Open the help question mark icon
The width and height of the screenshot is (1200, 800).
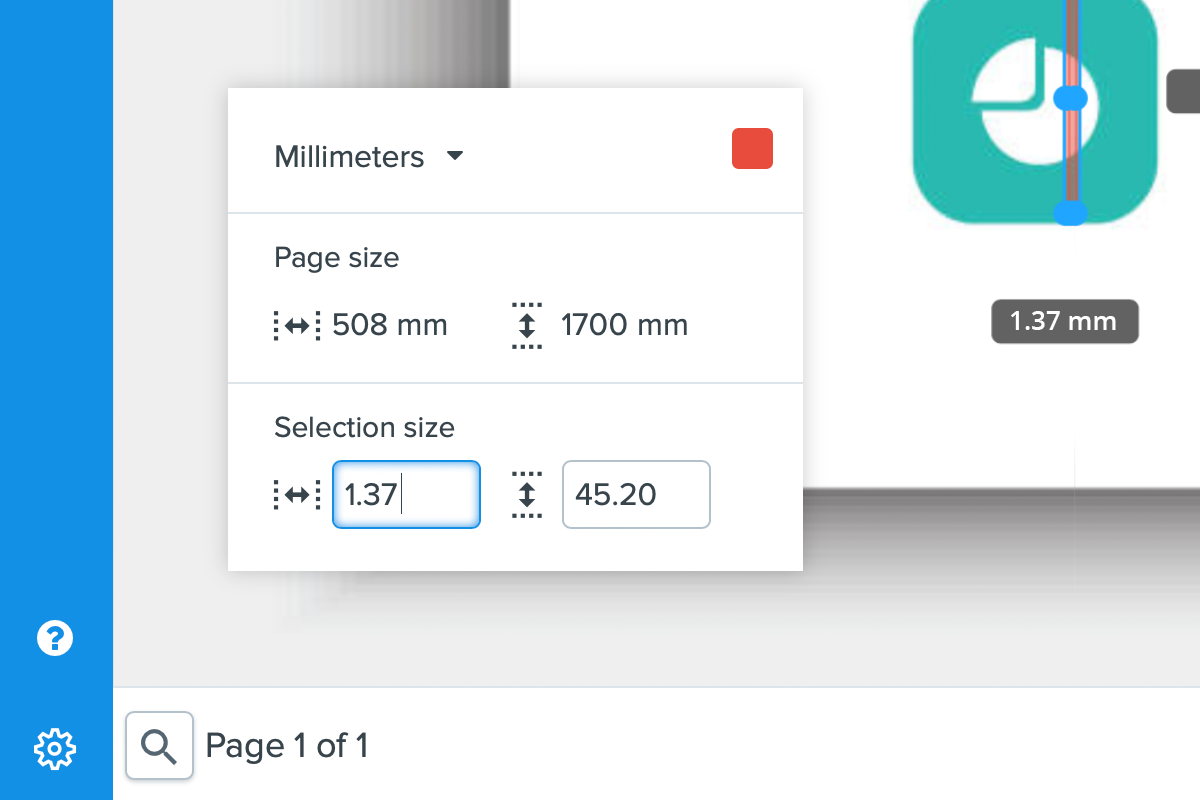[55, 637]
